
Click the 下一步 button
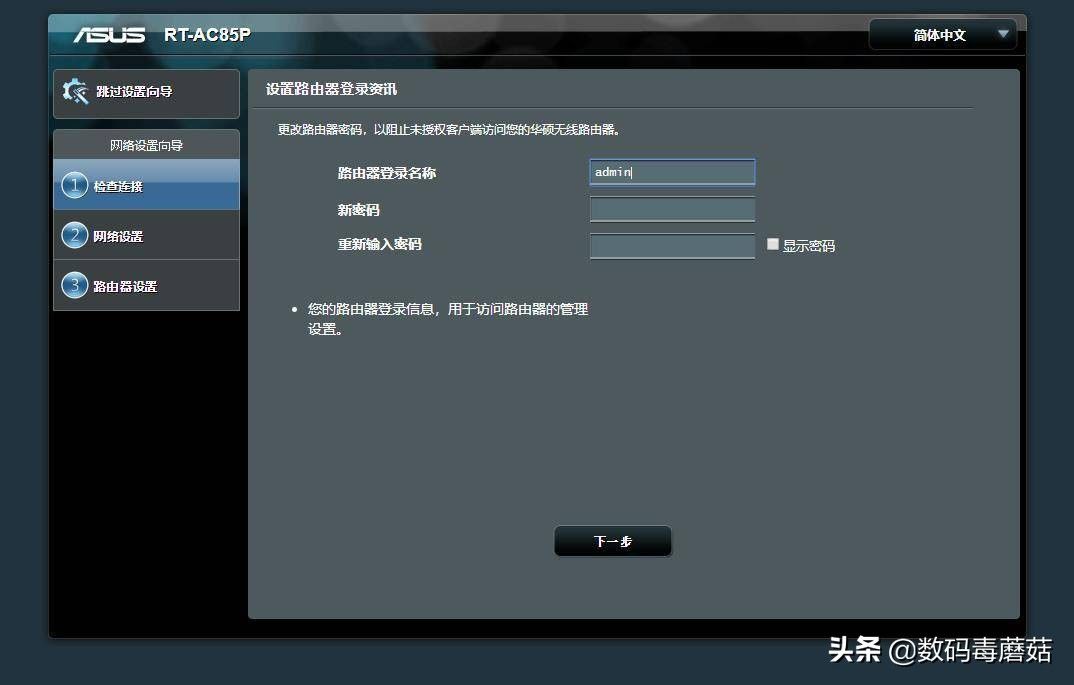612,541
